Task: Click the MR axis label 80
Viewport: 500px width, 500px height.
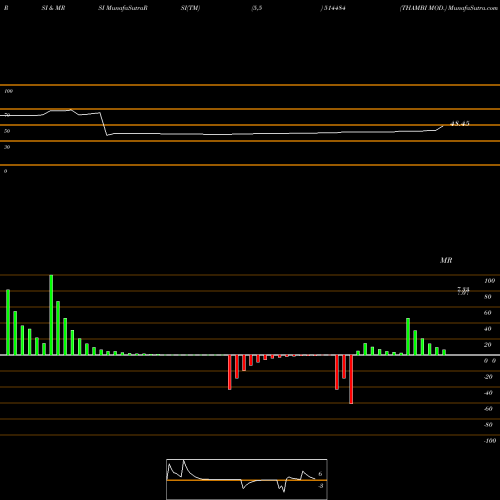Action: pos(488,297)
